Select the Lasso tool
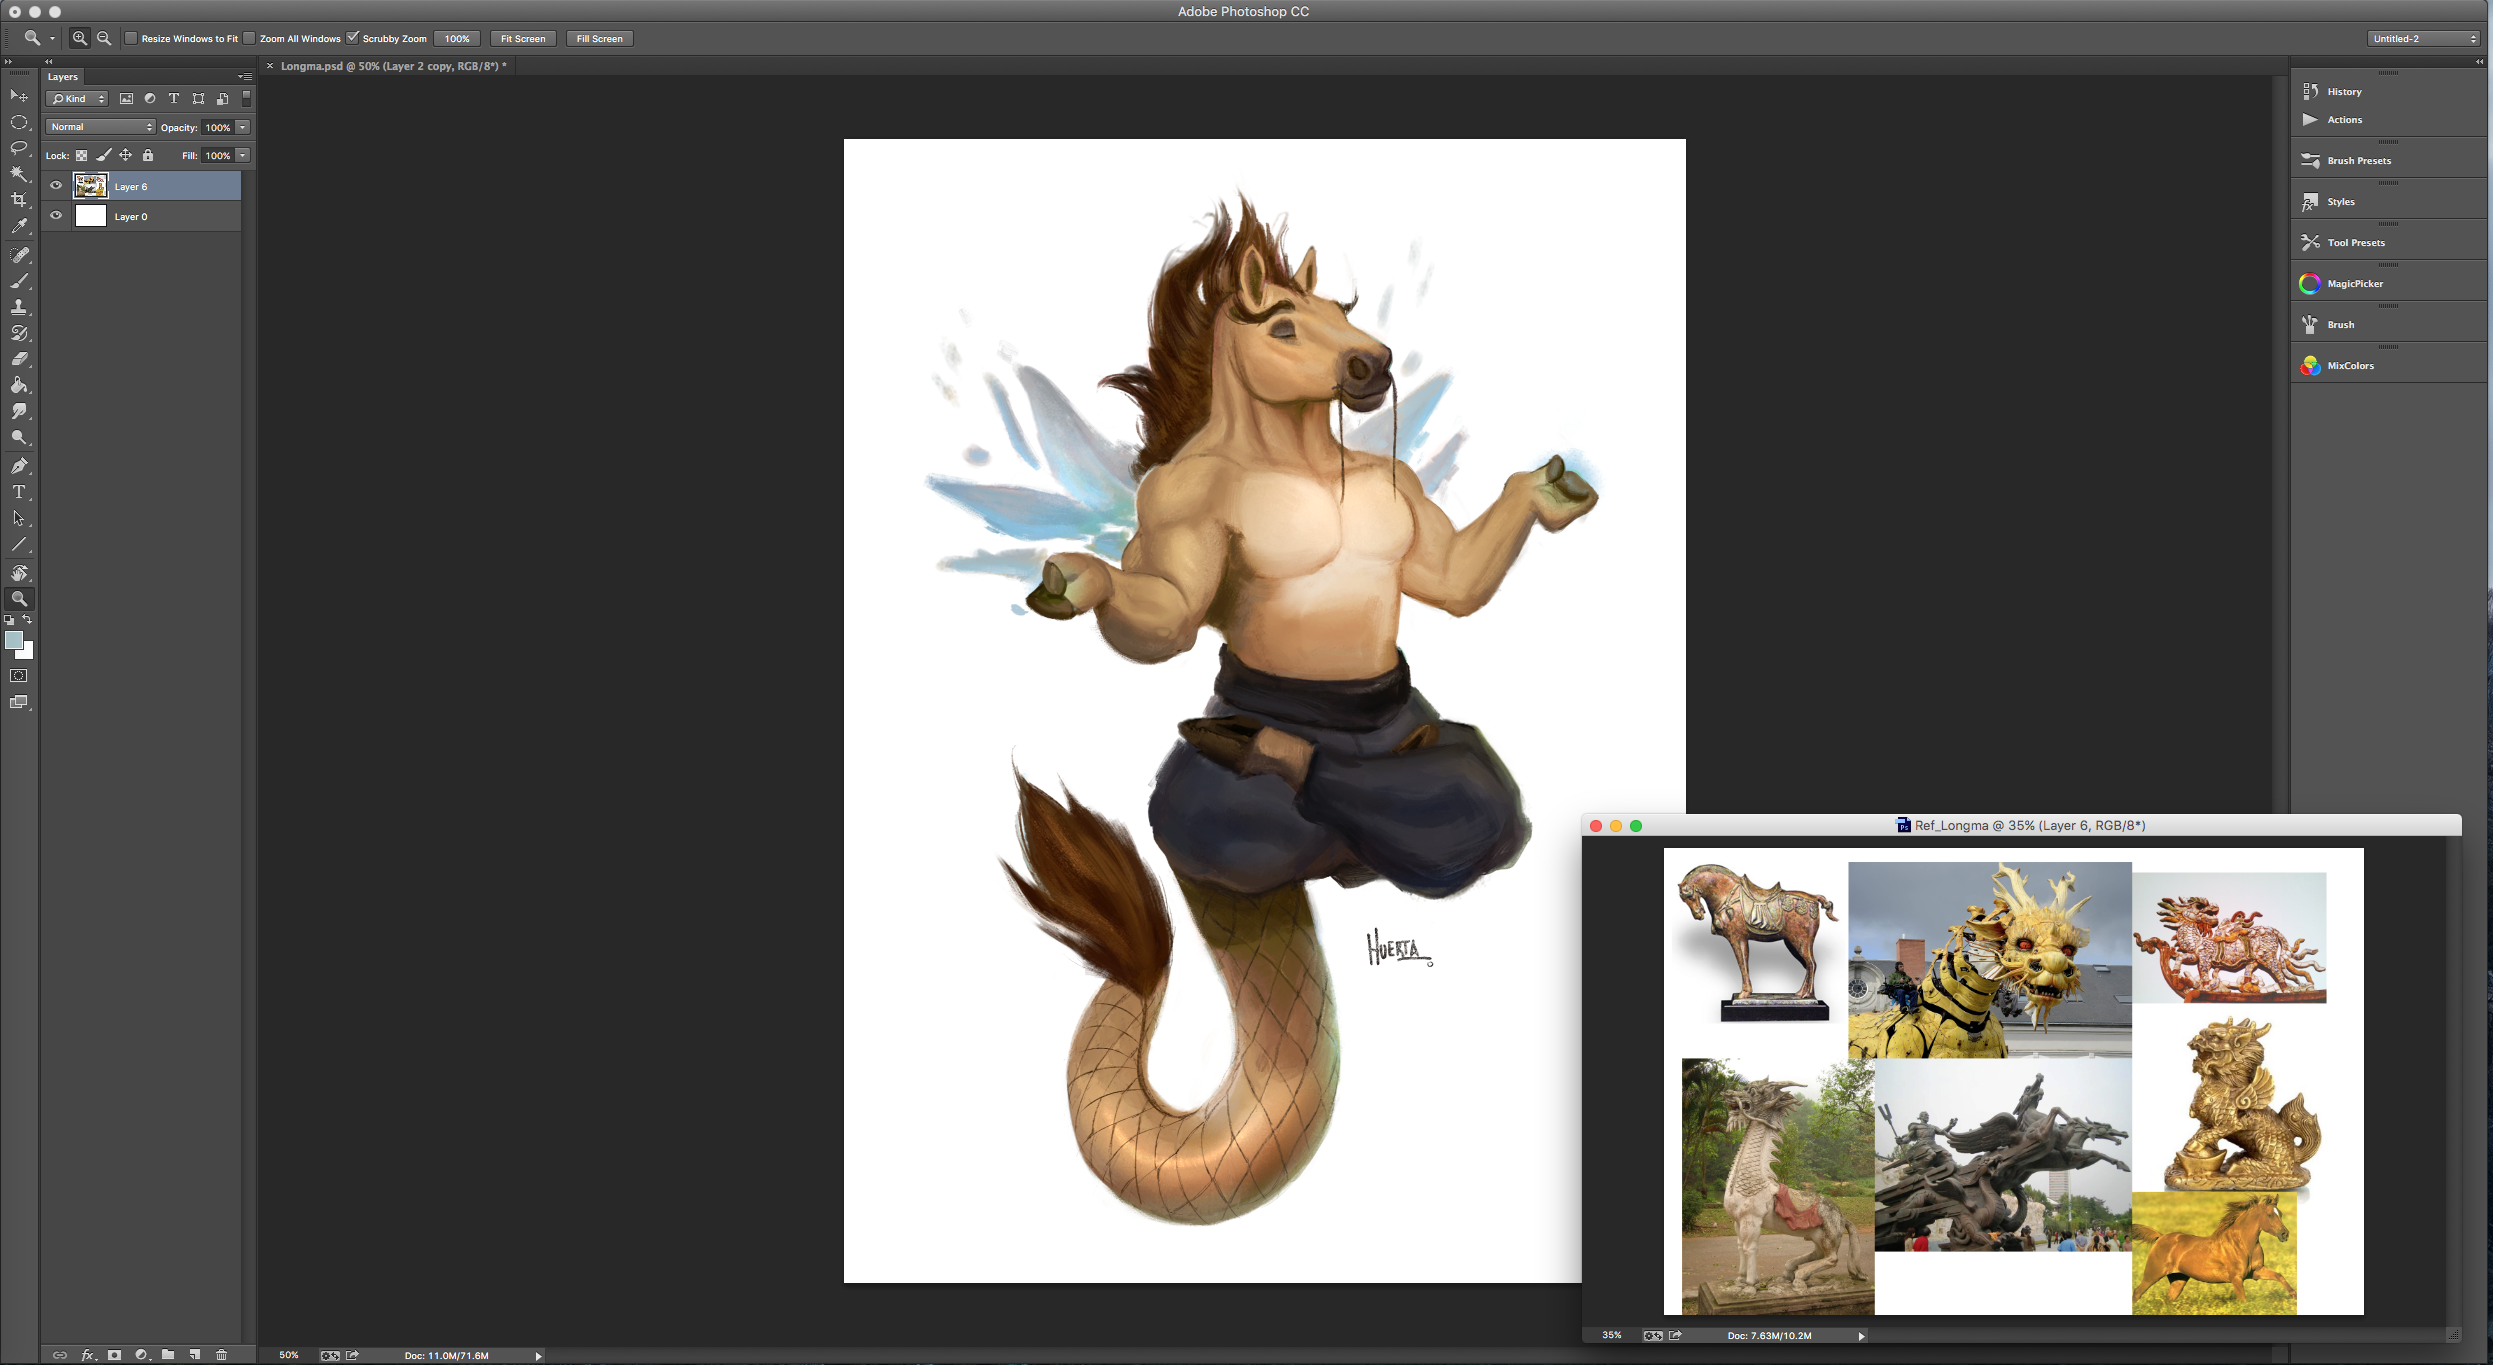2493x1365 pixels. pyautogui.click(x=19, y=148)
